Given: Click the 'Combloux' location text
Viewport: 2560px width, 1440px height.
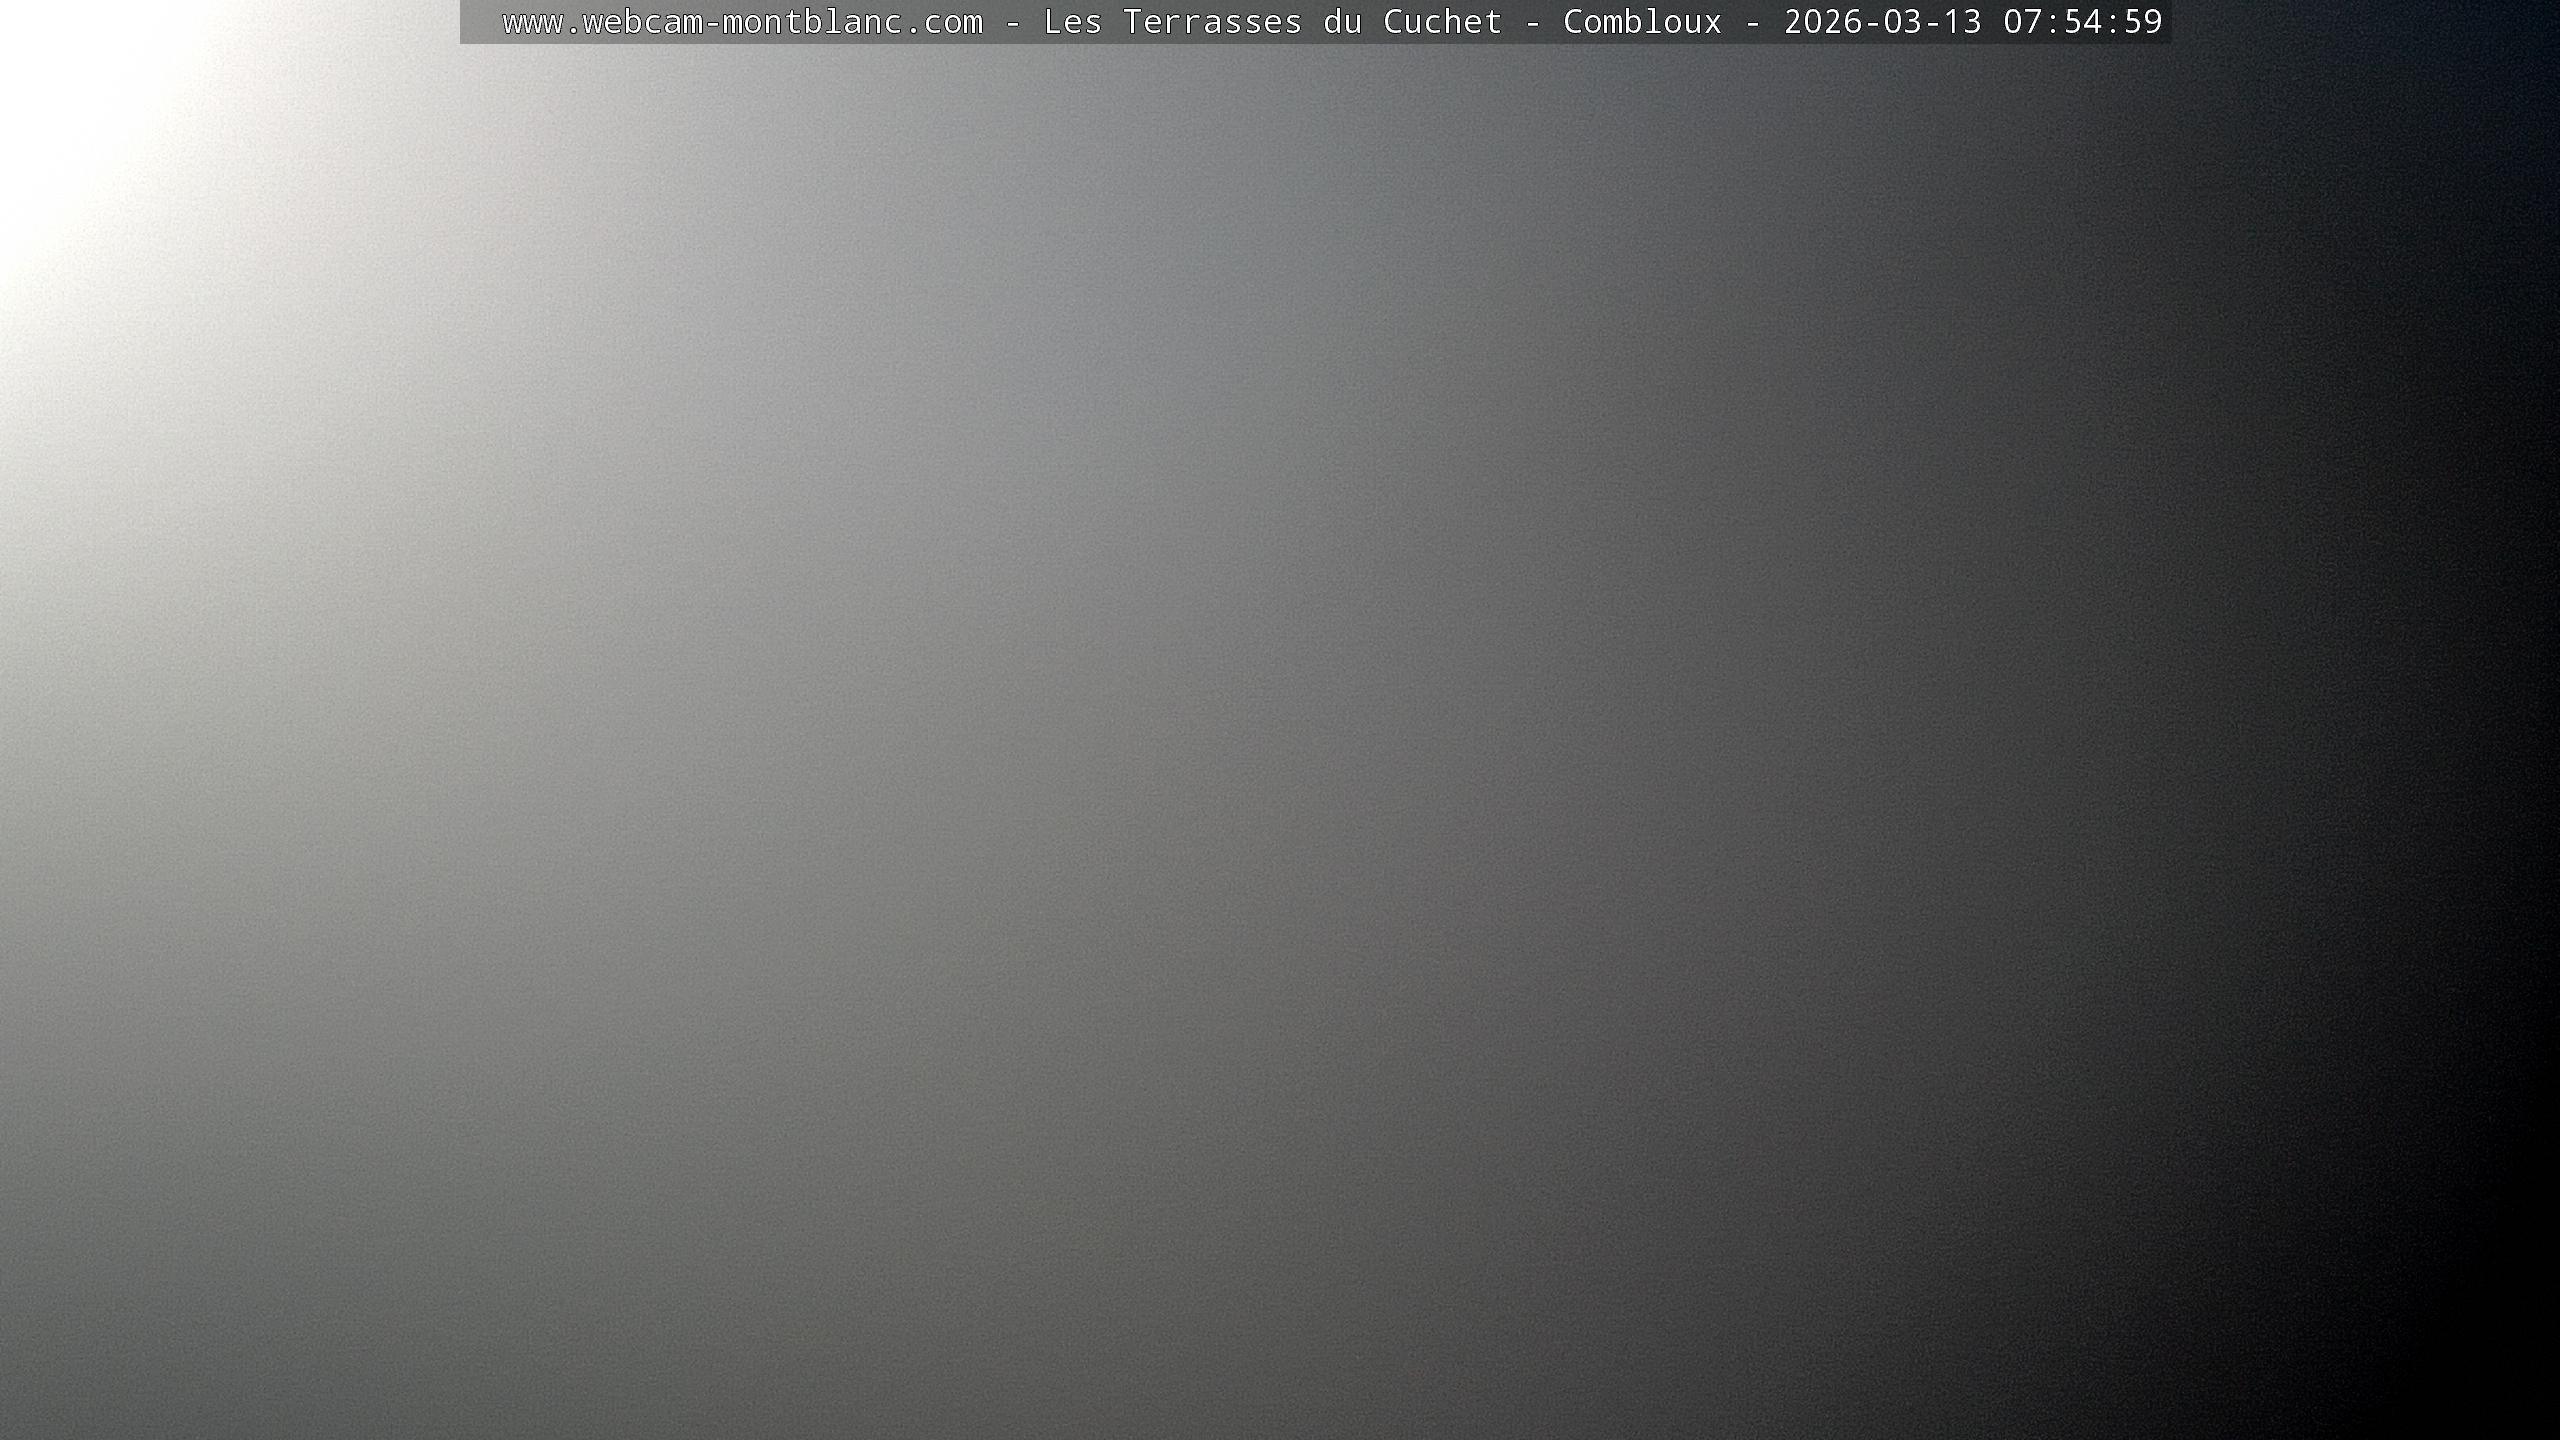Looking at the screenshot, I should click(1642, 22).
